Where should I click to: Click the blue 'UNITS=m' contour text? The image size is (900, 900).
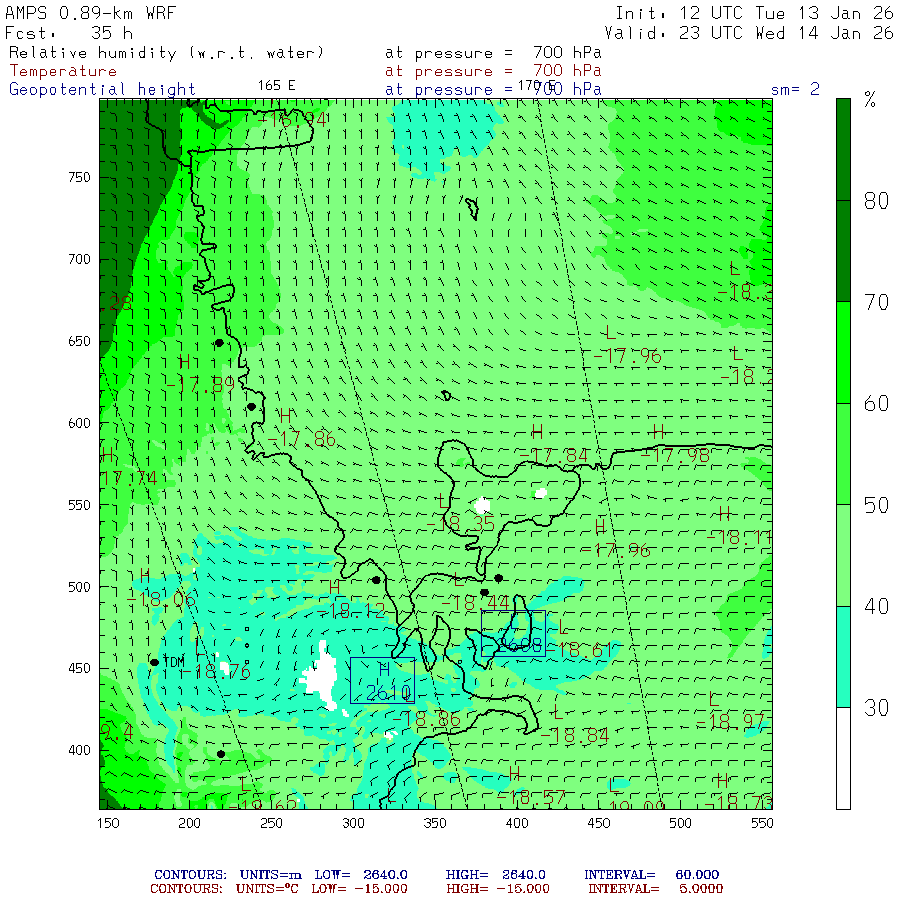pos(271,875)
